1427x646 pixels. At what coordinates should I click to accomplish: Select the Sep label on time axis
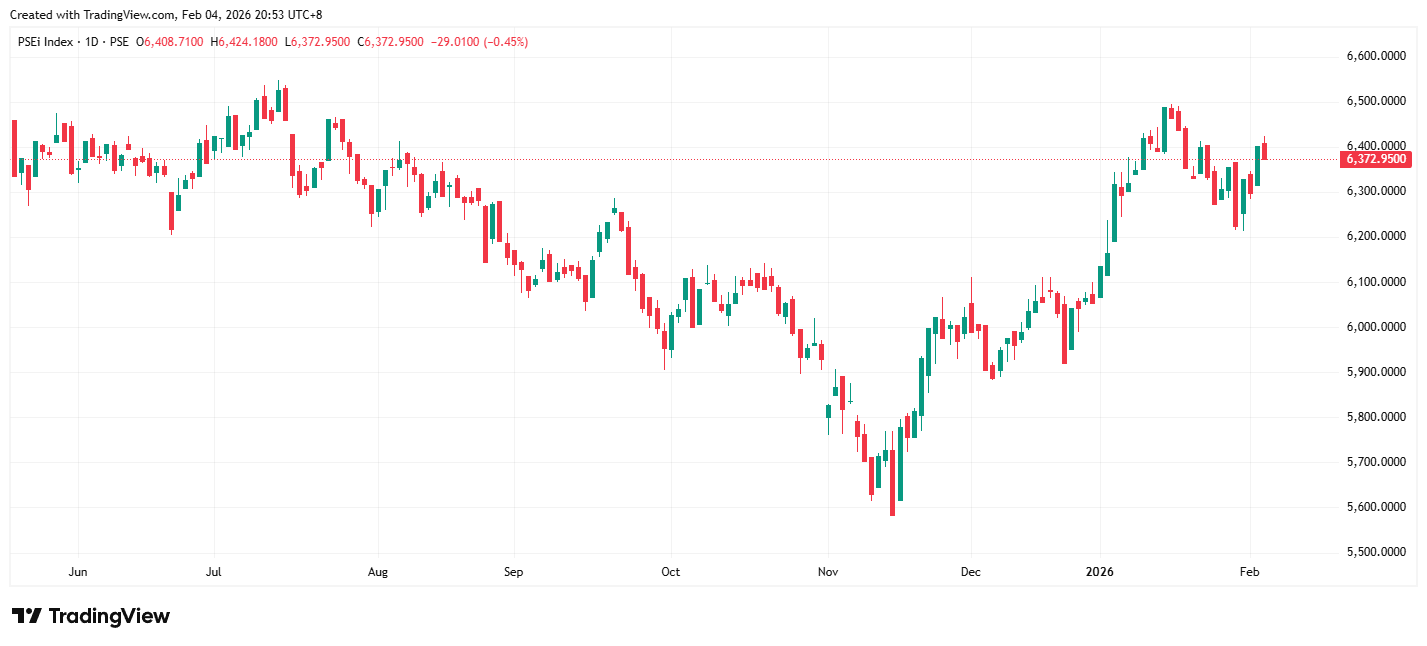click(x=513, y=572)
